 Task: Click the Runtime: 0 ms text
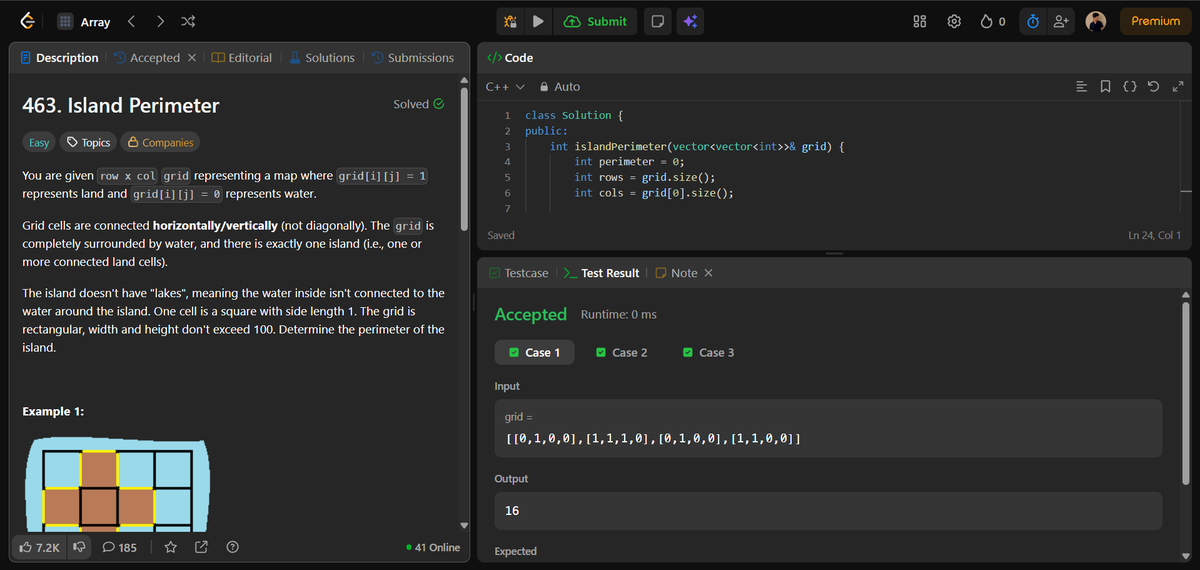(618, 314)
